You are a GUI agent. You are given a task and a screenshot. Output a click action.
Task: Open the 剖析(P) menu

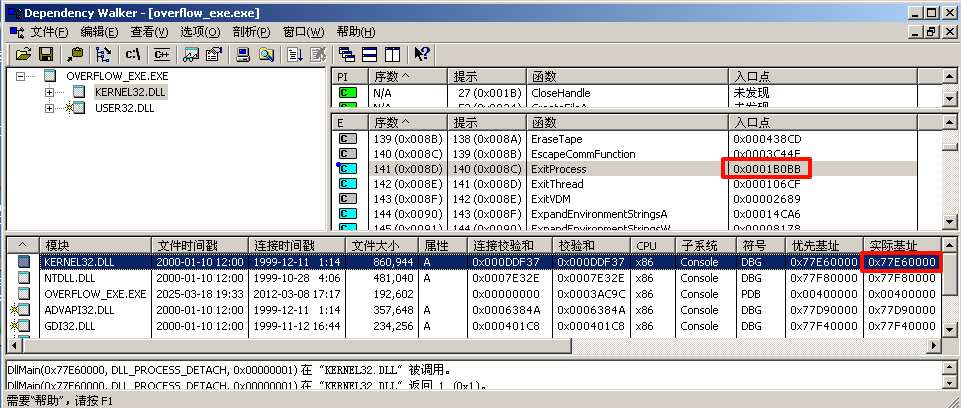tap(251, 32)
